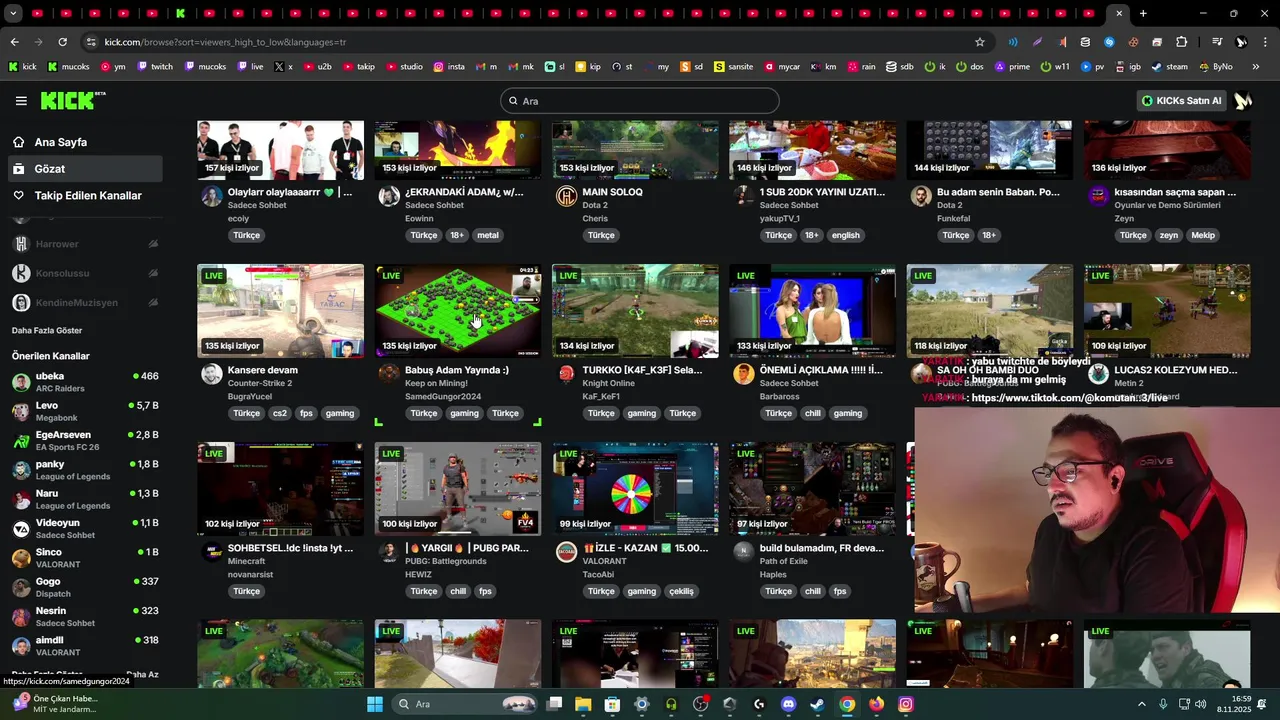Open the KendineMuzisyen followed channel

85,302
